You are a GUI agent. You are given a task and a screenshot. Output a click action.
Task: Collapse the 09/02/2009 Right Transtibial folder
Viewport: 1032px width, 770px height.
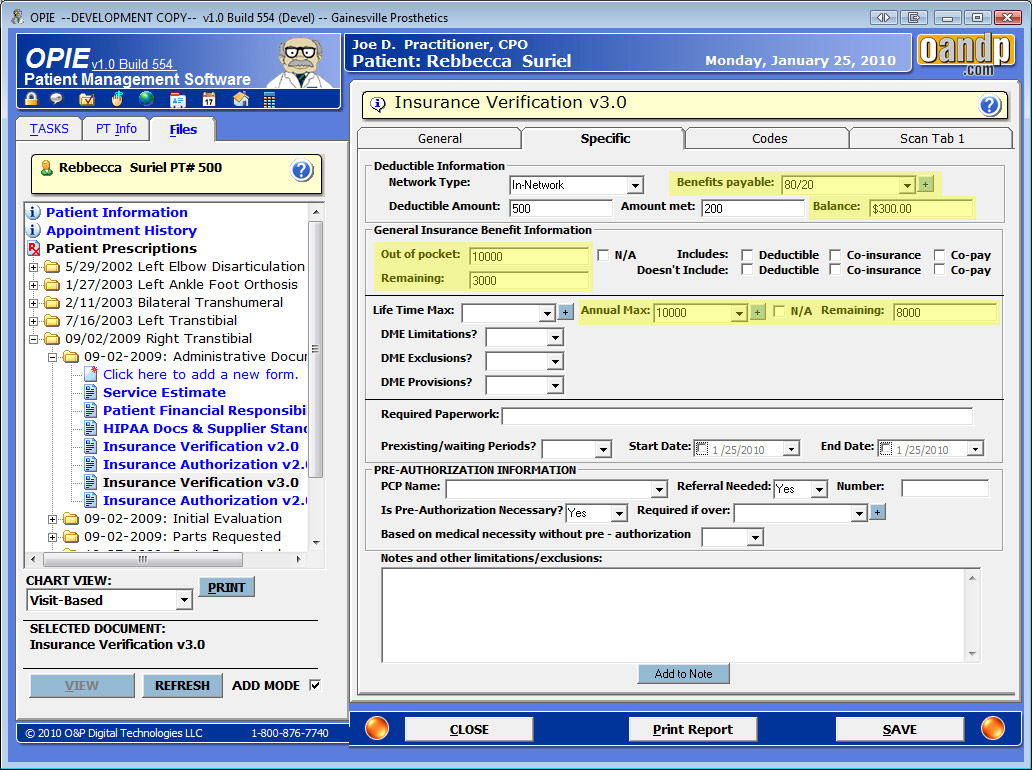[x=34, y=339]
